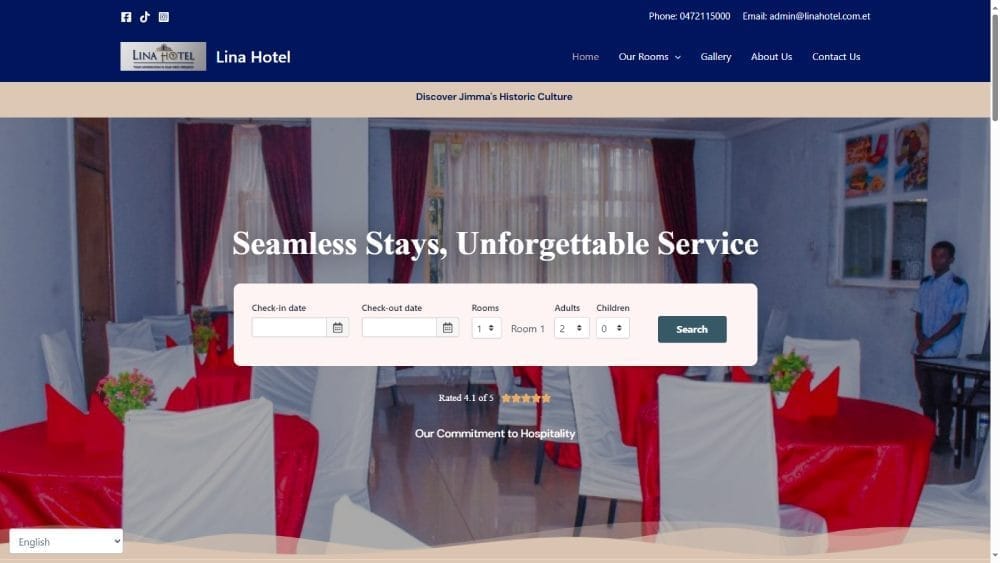This screenshot has height=563, width=1000.
Task: Open the Children count dropdown
Action: [613, 328]
